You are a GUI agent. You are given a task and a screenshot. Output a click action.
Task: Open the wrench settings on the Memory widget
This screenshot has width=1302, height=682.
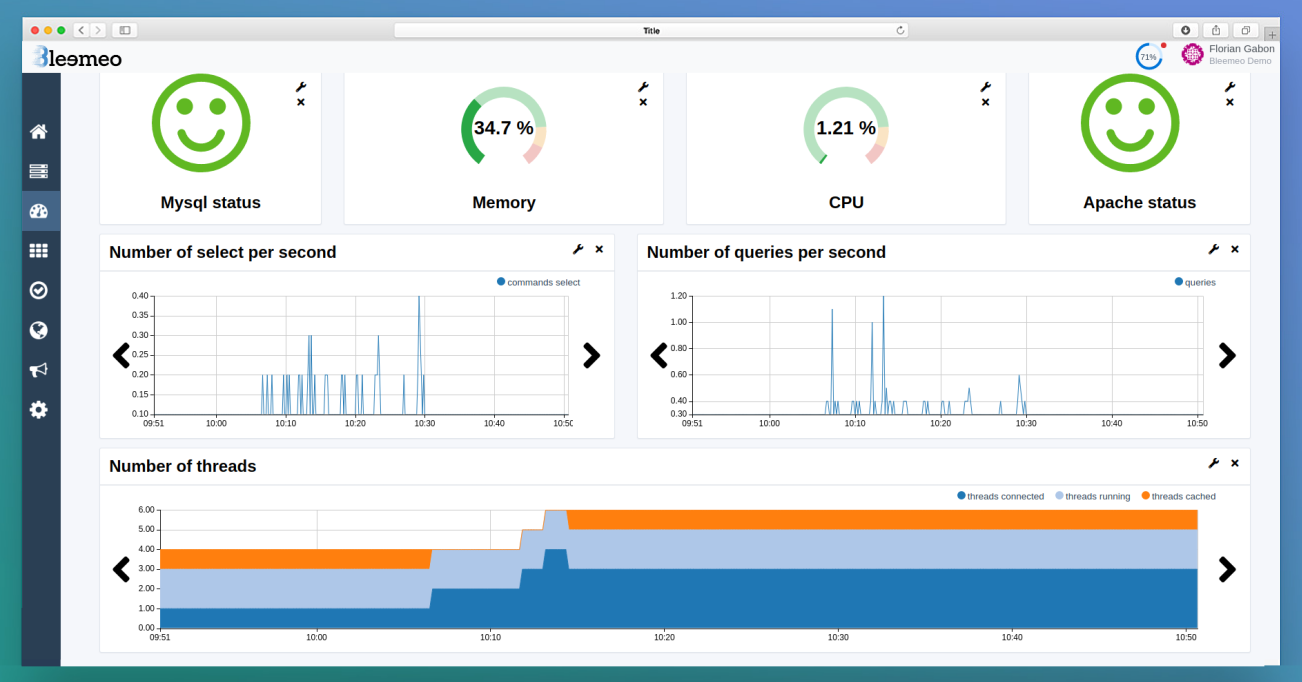(x=642, y=87)
